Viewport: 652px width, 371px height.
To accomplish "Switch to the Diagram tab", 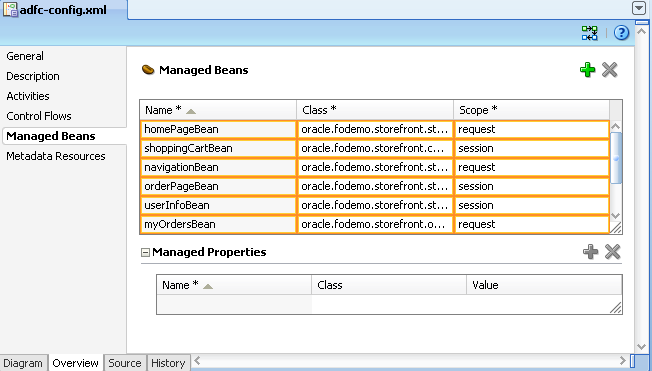I will tap(23, 363).
